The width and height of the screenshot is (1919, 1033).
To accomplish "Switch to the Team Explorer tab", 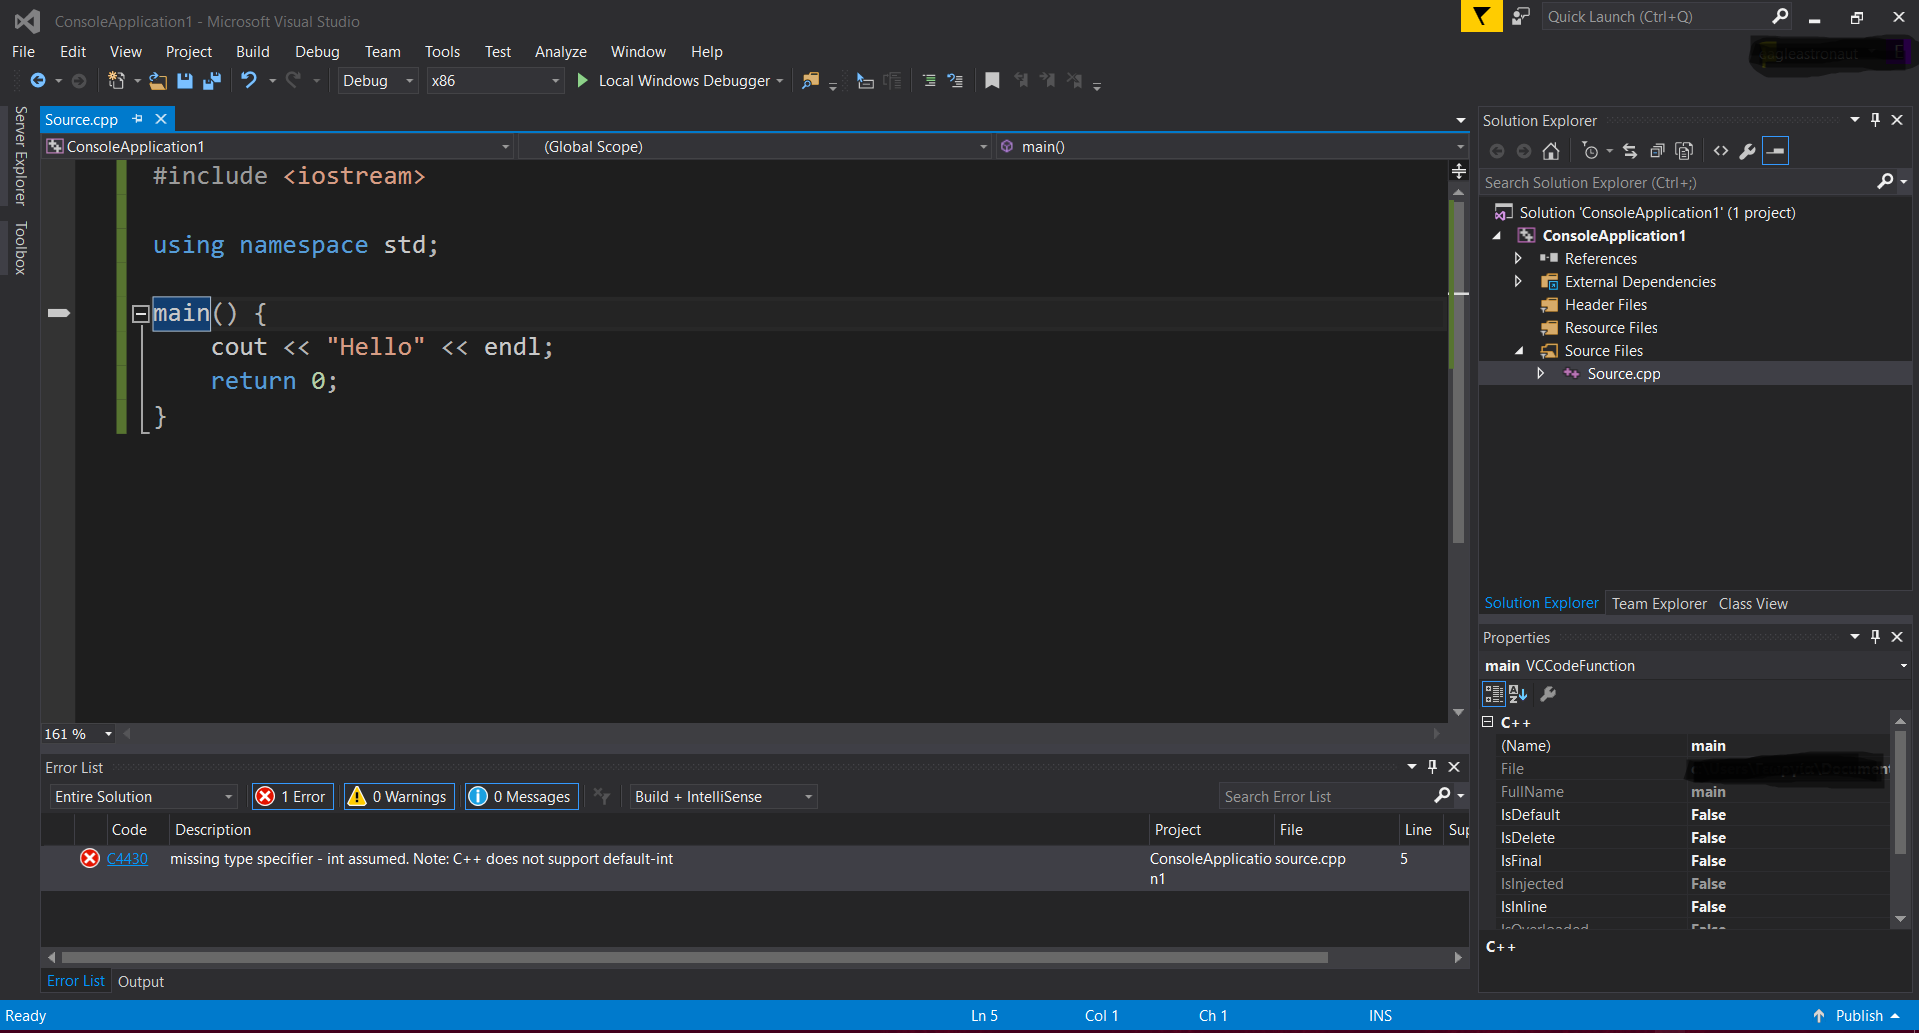I will [1659, 604].
